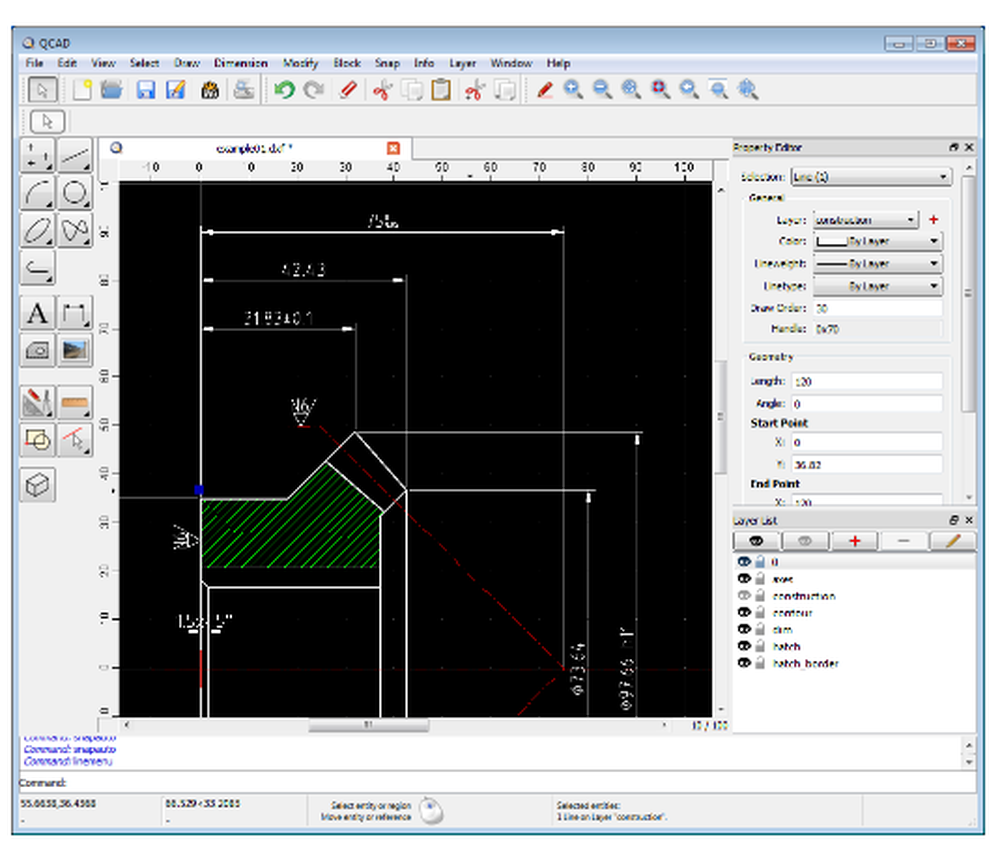Open the Dimension menu
Screen dimensions: 1000x861
[x=241, y=62]
